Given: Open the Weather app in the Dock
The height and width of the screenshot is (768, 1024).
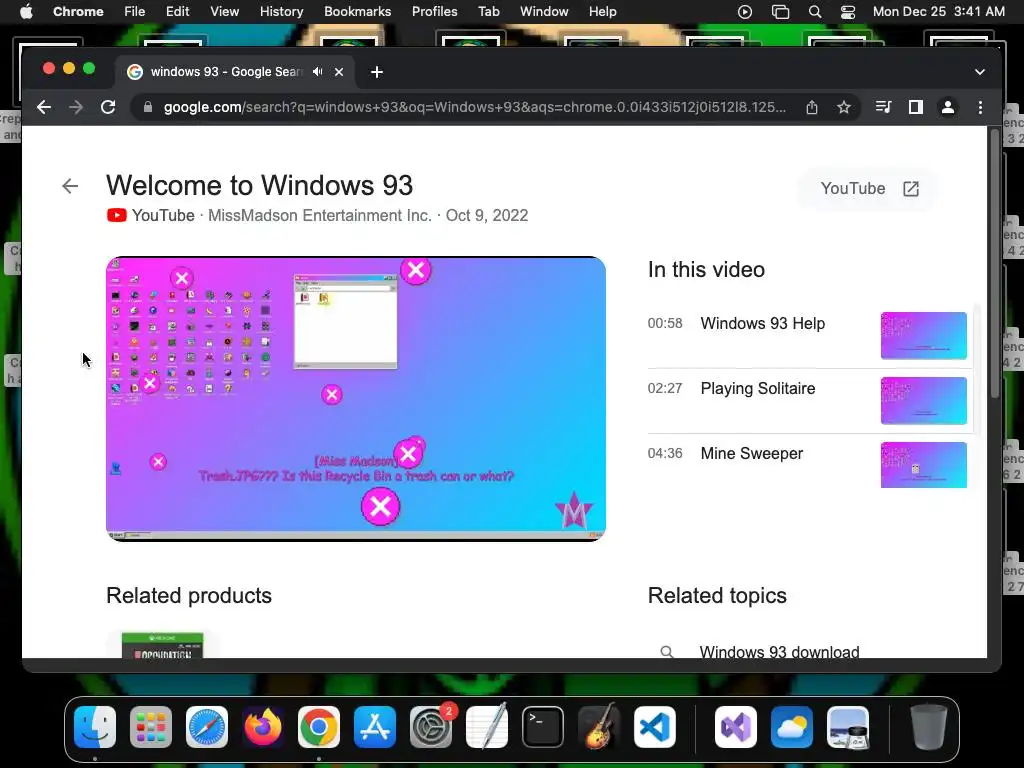Looking at the screenshot, I should pos(792,727).
